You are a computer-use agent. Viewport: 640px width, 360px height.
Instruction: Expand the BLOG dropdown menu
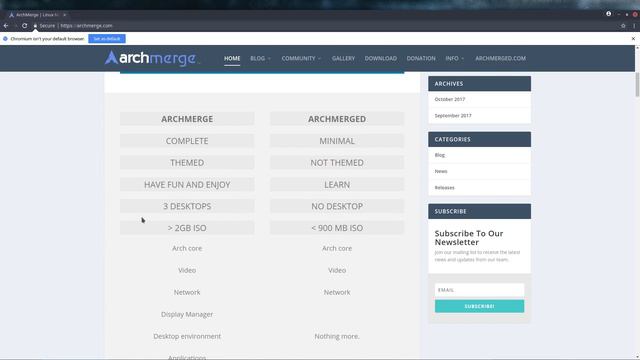click(x=260, y=58)
